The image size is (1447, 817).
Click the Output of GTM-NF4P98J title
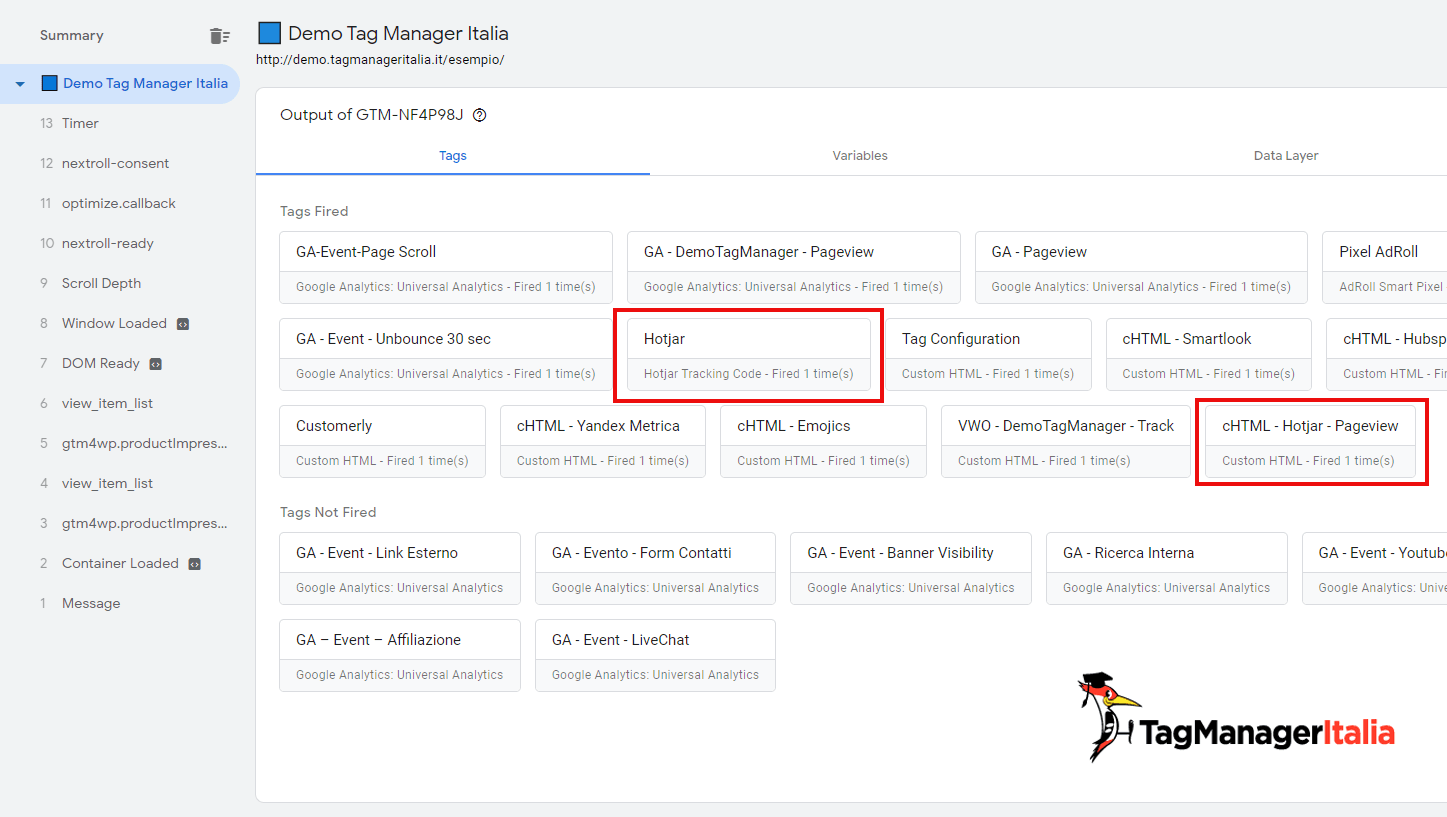372,115
